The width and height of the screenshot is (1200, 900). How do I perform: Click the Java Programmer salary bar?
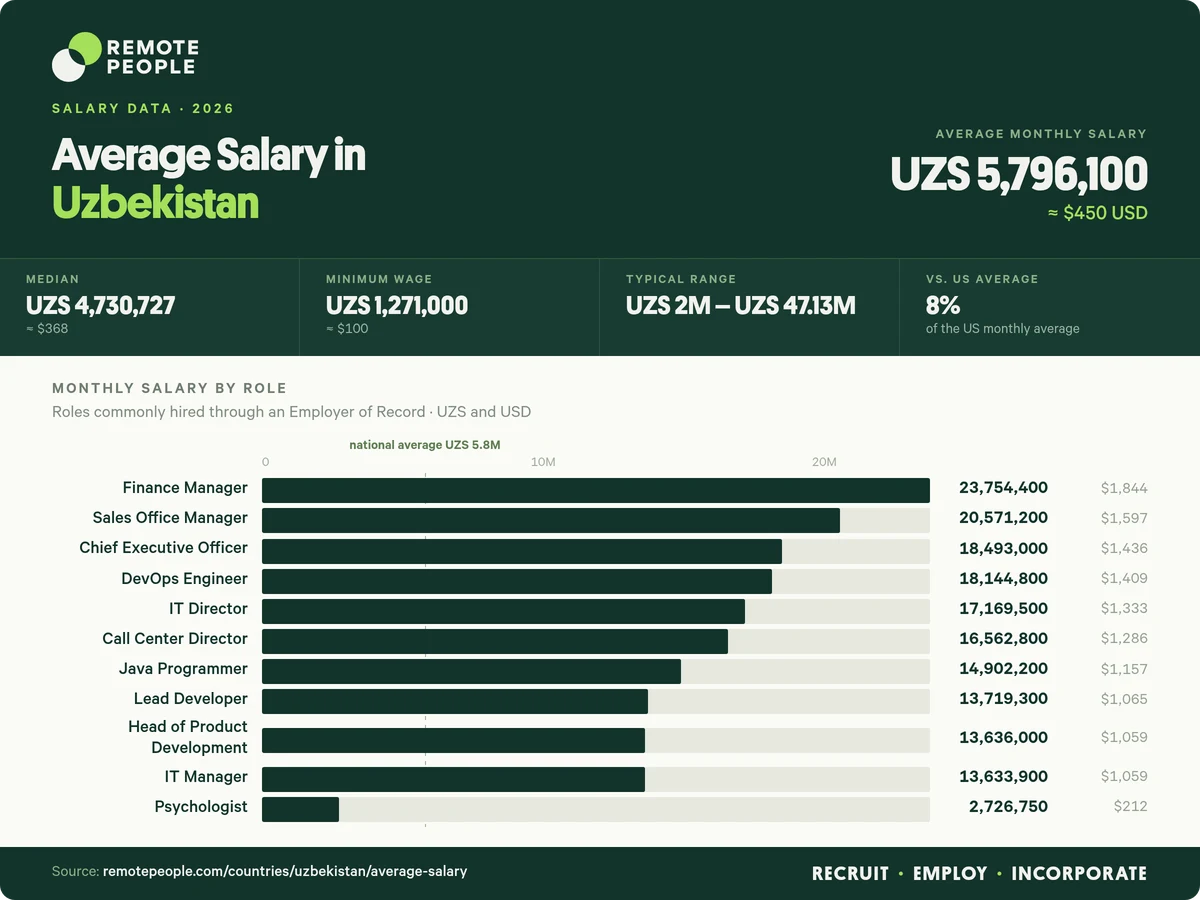[x=471, y=671]
